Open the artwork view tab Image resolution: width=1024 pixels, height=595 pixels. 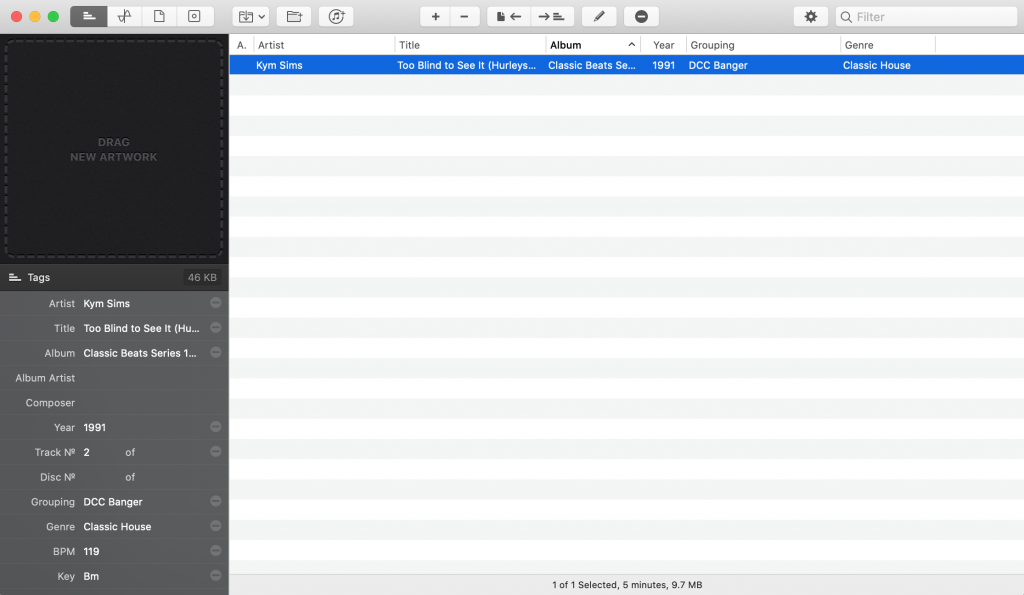195,16
